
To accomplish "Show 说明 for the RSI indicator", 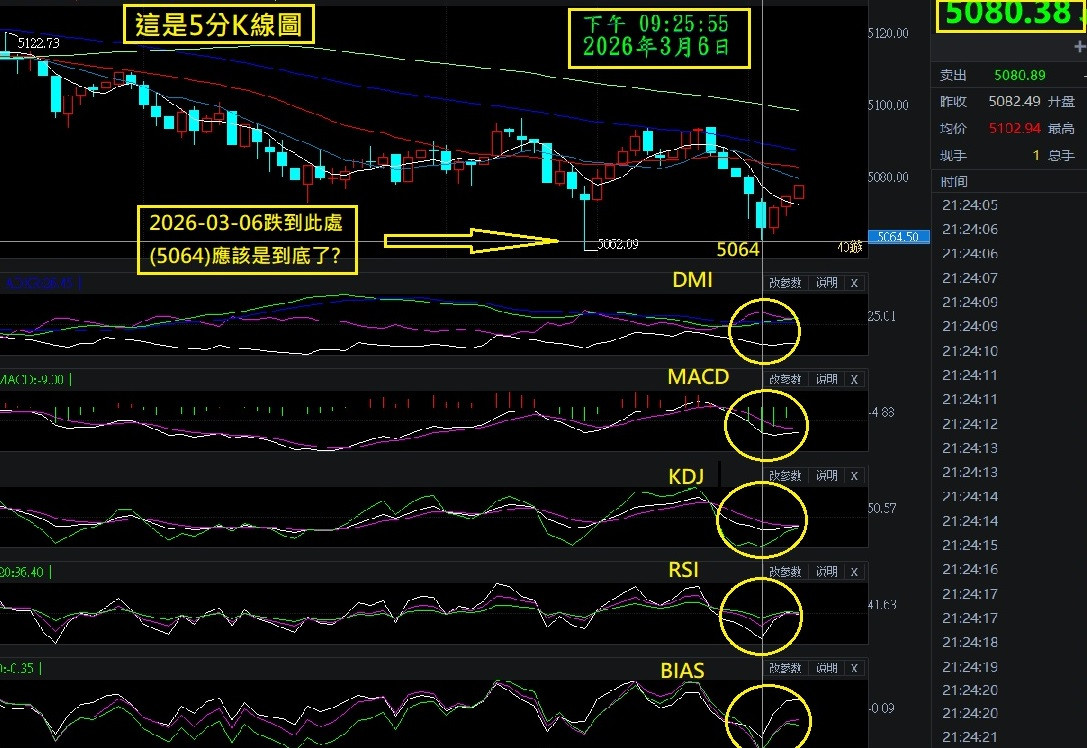I will point(825,572).
